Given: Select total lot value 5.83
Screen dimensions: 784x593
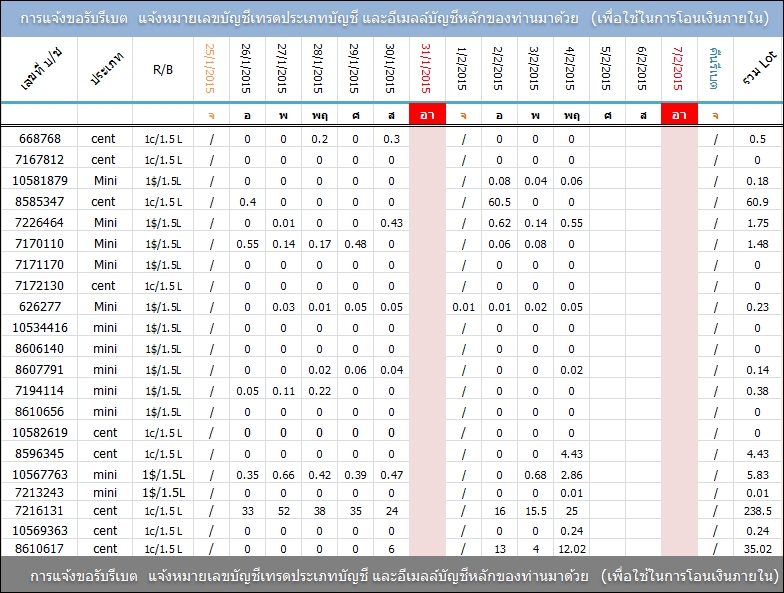Looking at the screenshot, I should click(x=758, y=474).
